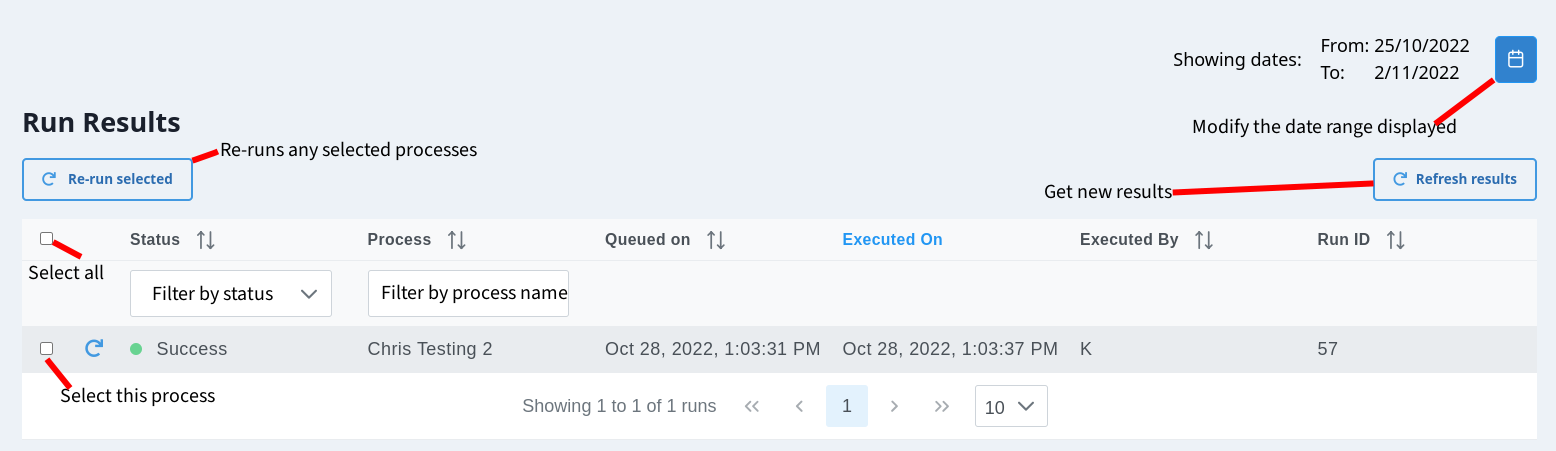Go to first page of results
This screenshot has height=451, width=1556.
point(753,406)
